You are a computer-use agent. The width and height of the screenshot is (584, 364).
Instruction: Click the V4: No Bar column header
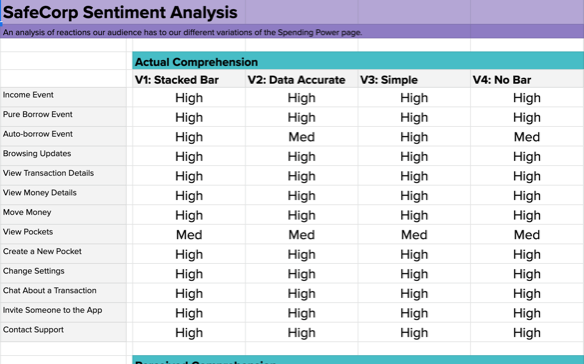pyautogui.click(x=502, y=80)
